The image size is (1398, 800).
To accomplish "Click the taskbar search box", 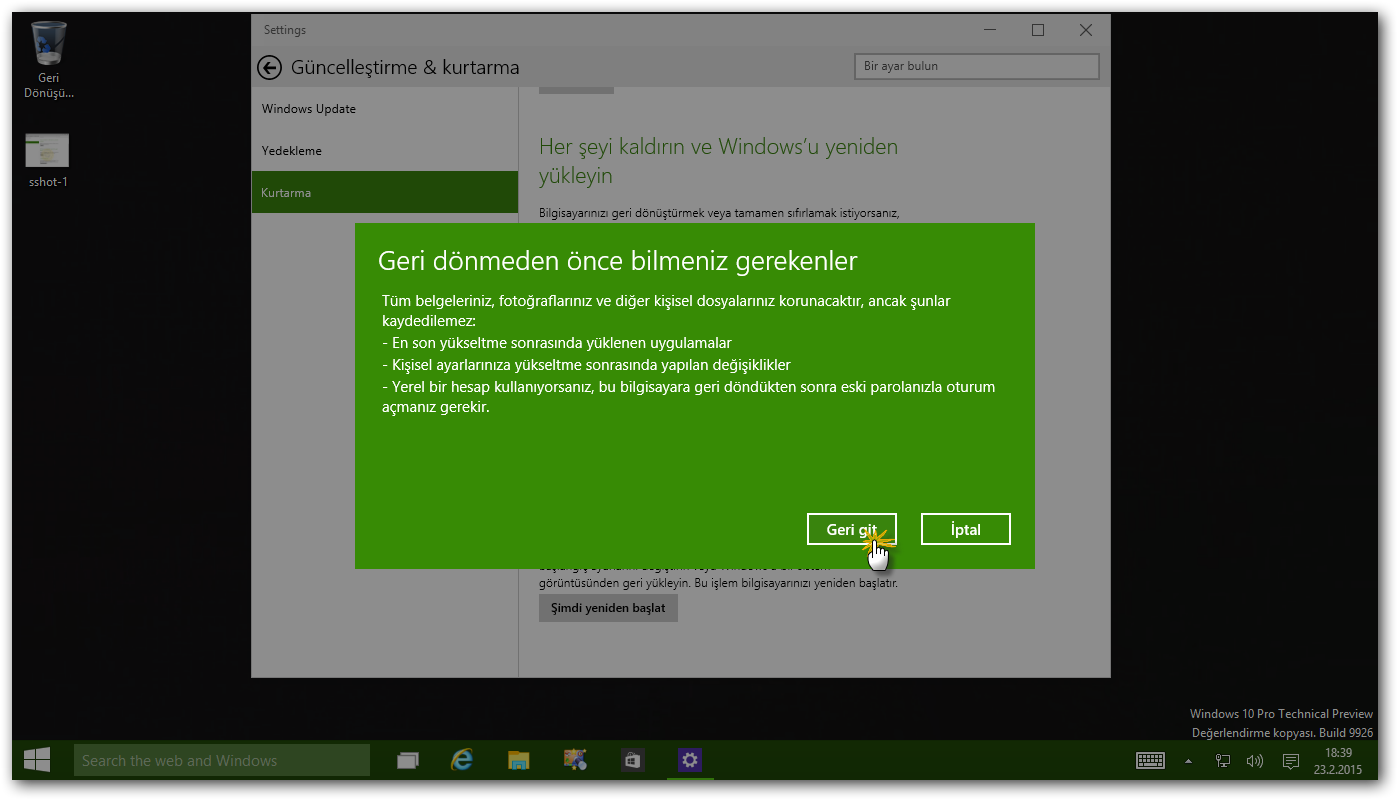I will coord(222,761).
